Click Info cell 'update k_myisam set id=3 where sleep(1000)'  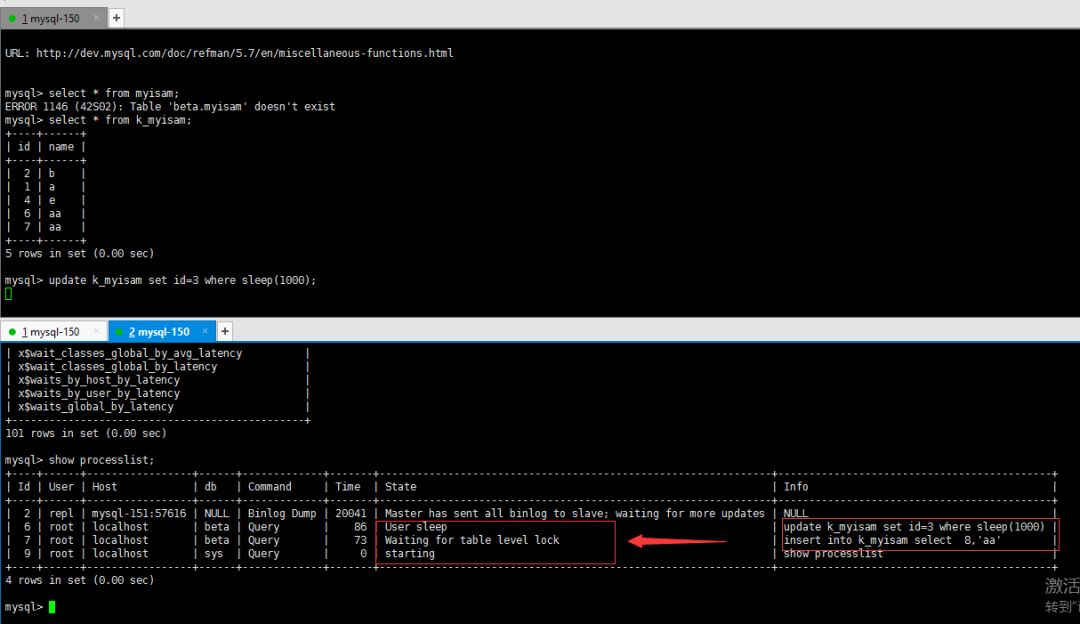[914, 527]
